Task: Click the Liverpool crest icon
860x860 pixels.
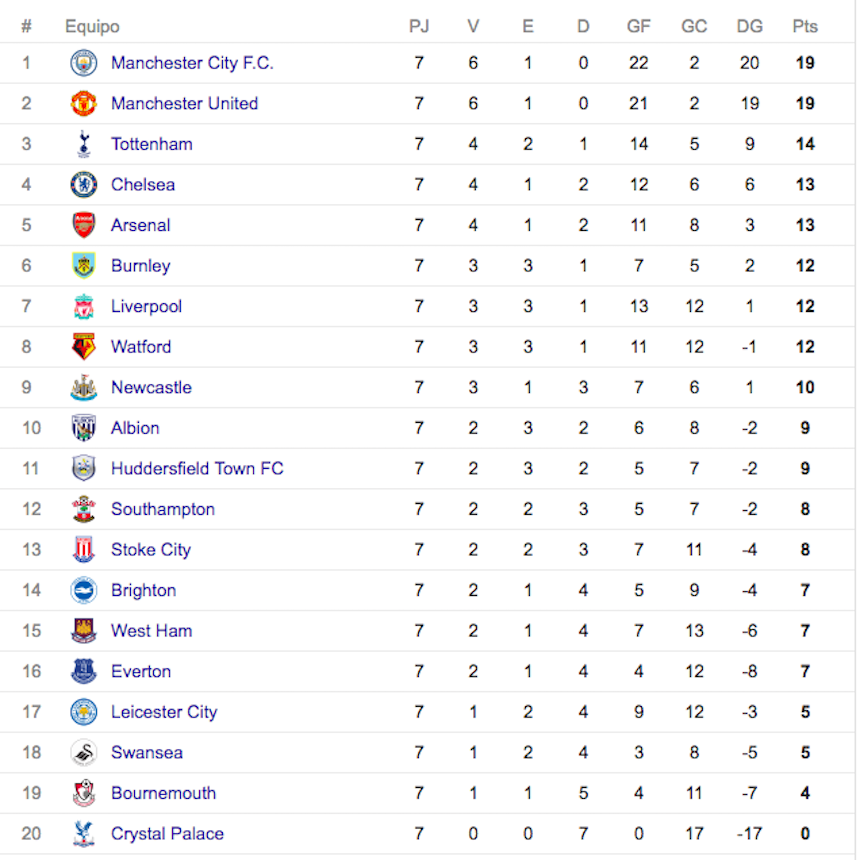Action: pos(84,306)
